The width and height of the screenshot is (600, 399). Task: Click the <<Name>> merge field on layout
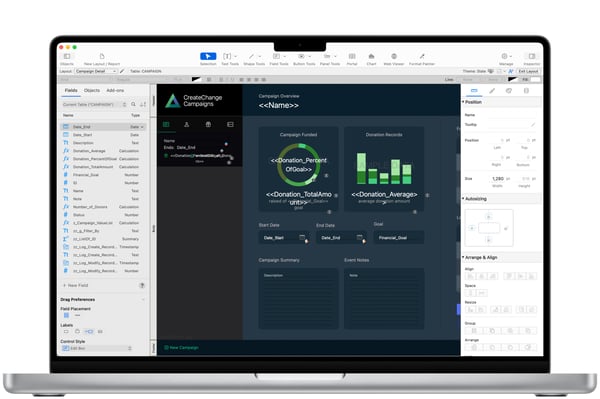coord(279,105)
